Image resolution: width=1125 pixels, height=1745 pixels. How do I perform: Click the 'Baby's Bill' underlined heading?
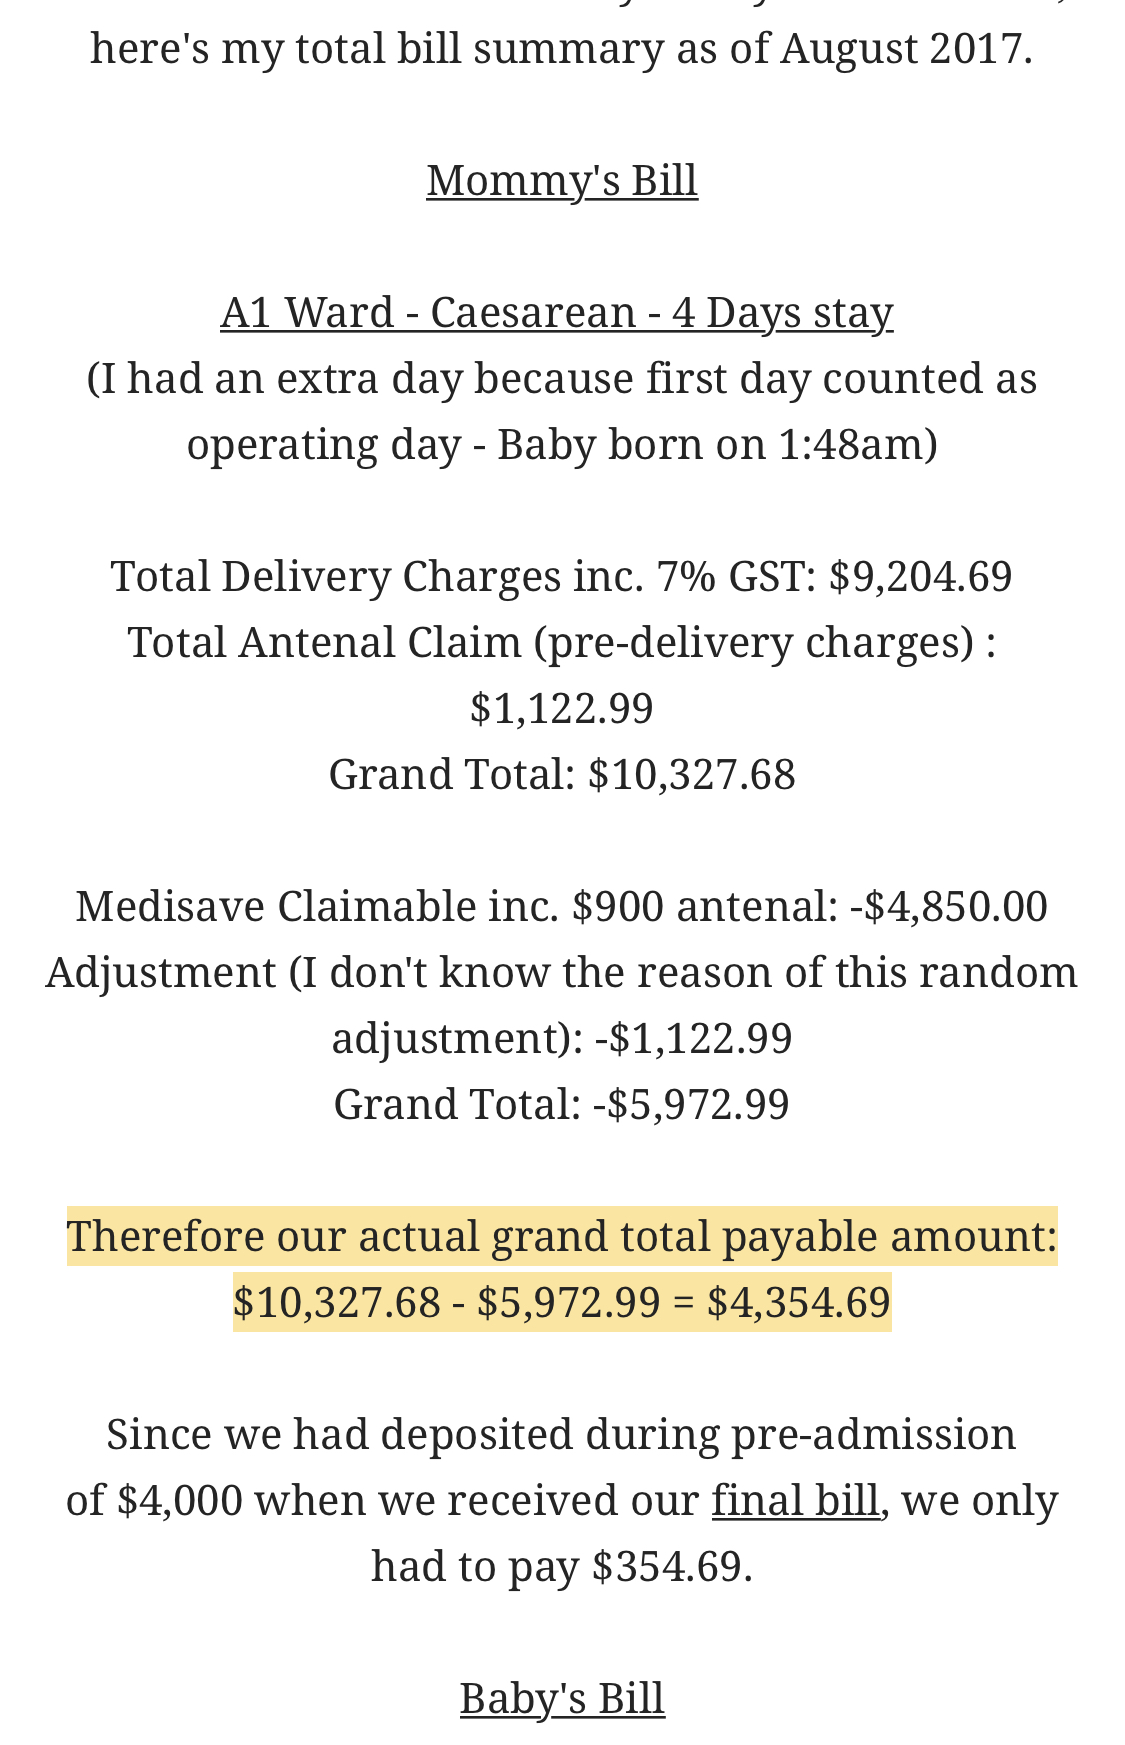point(562,1698)
